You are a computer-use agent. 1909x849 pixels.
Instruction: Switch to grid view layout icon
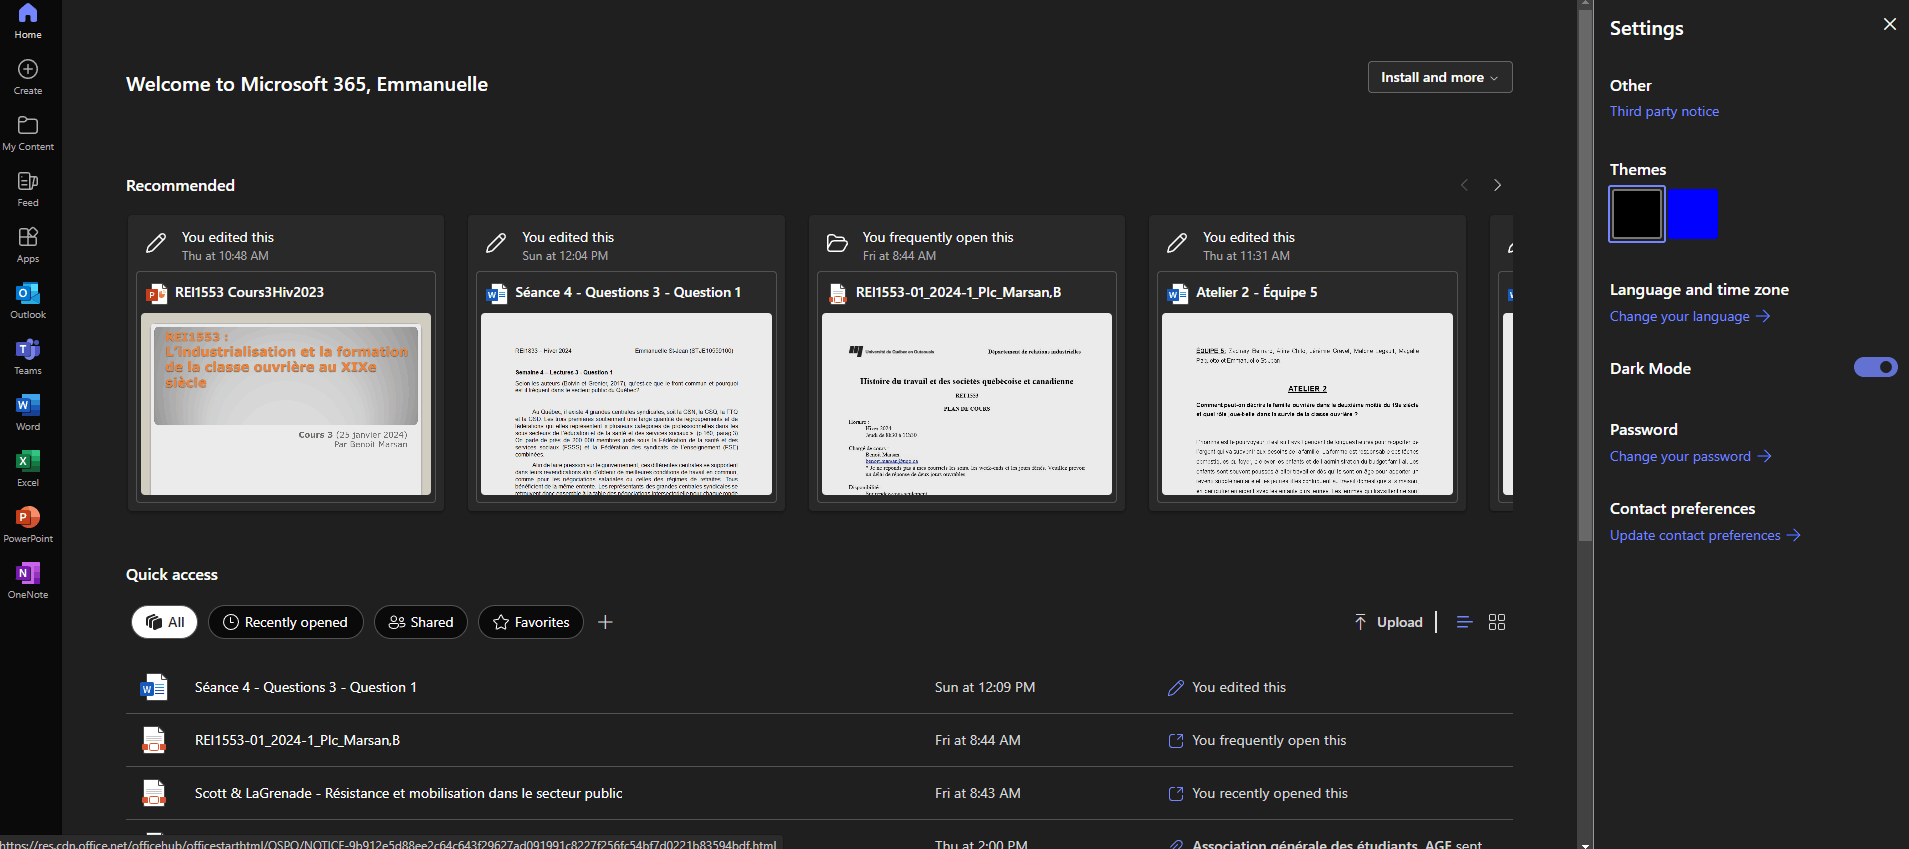1497,622
